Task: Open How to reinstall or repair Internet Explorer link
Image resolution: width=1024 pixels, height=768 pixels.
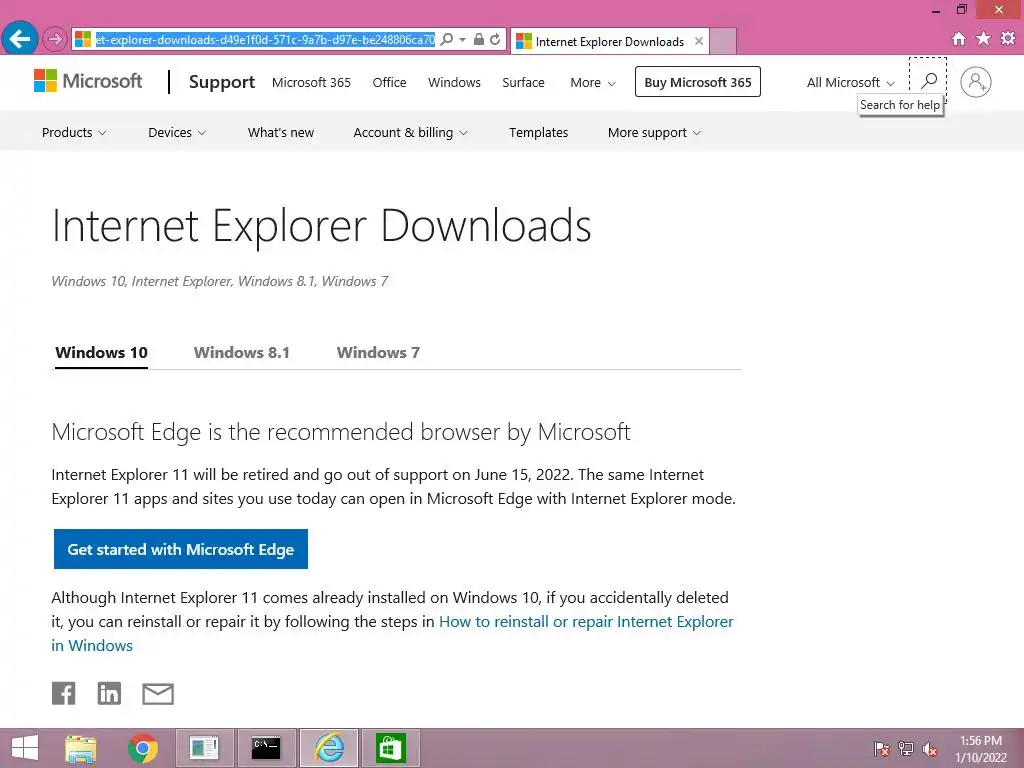Action: pos(392,633)
